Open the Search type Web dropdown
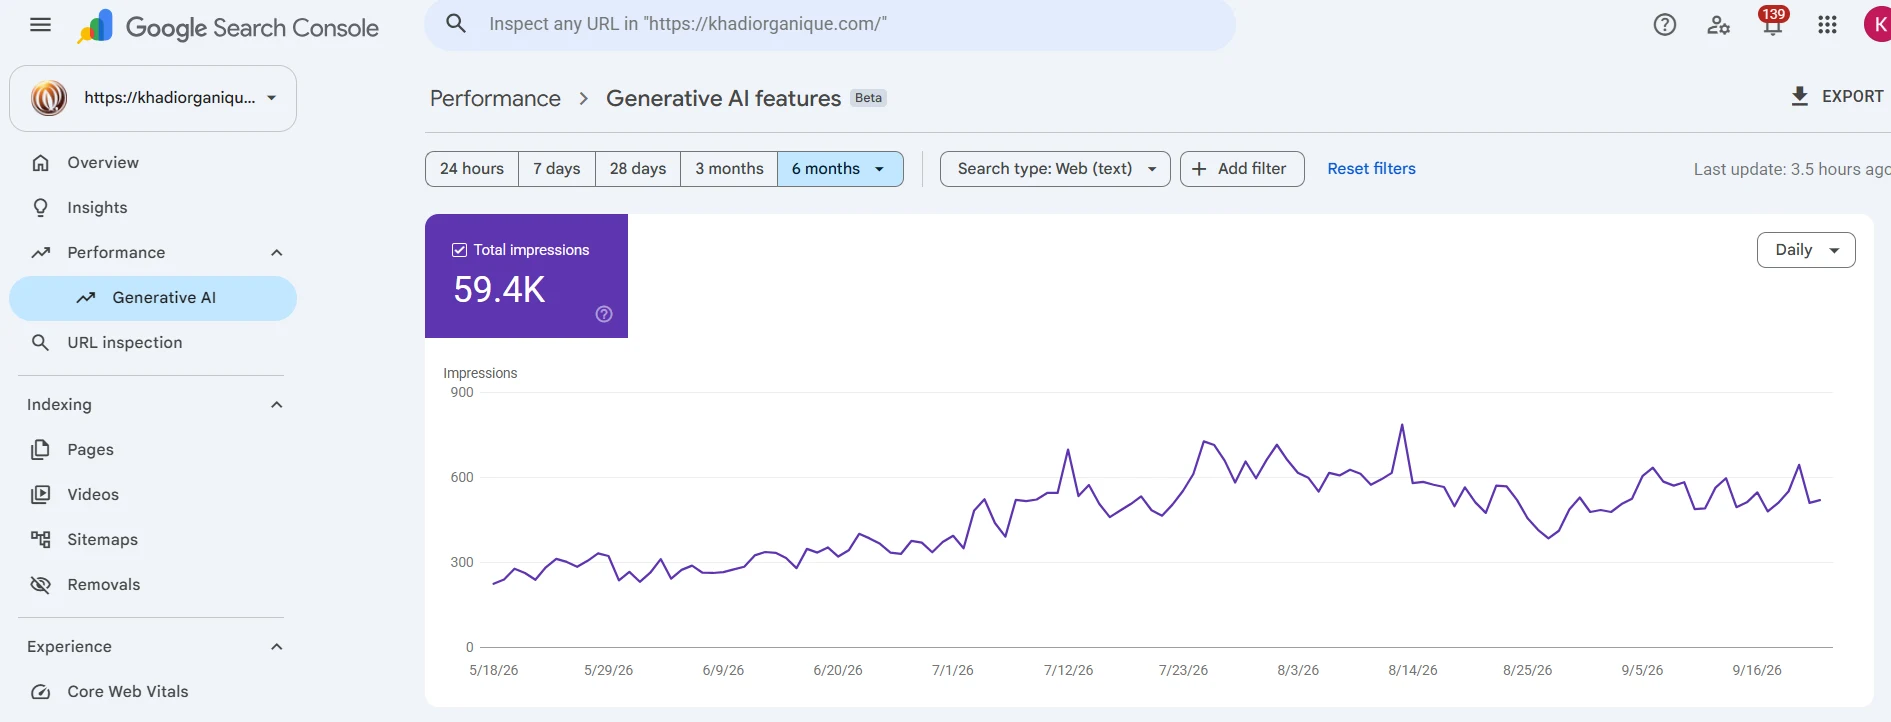The width and height of the screenshot is (1891, 722). [x=1055, y=169]
